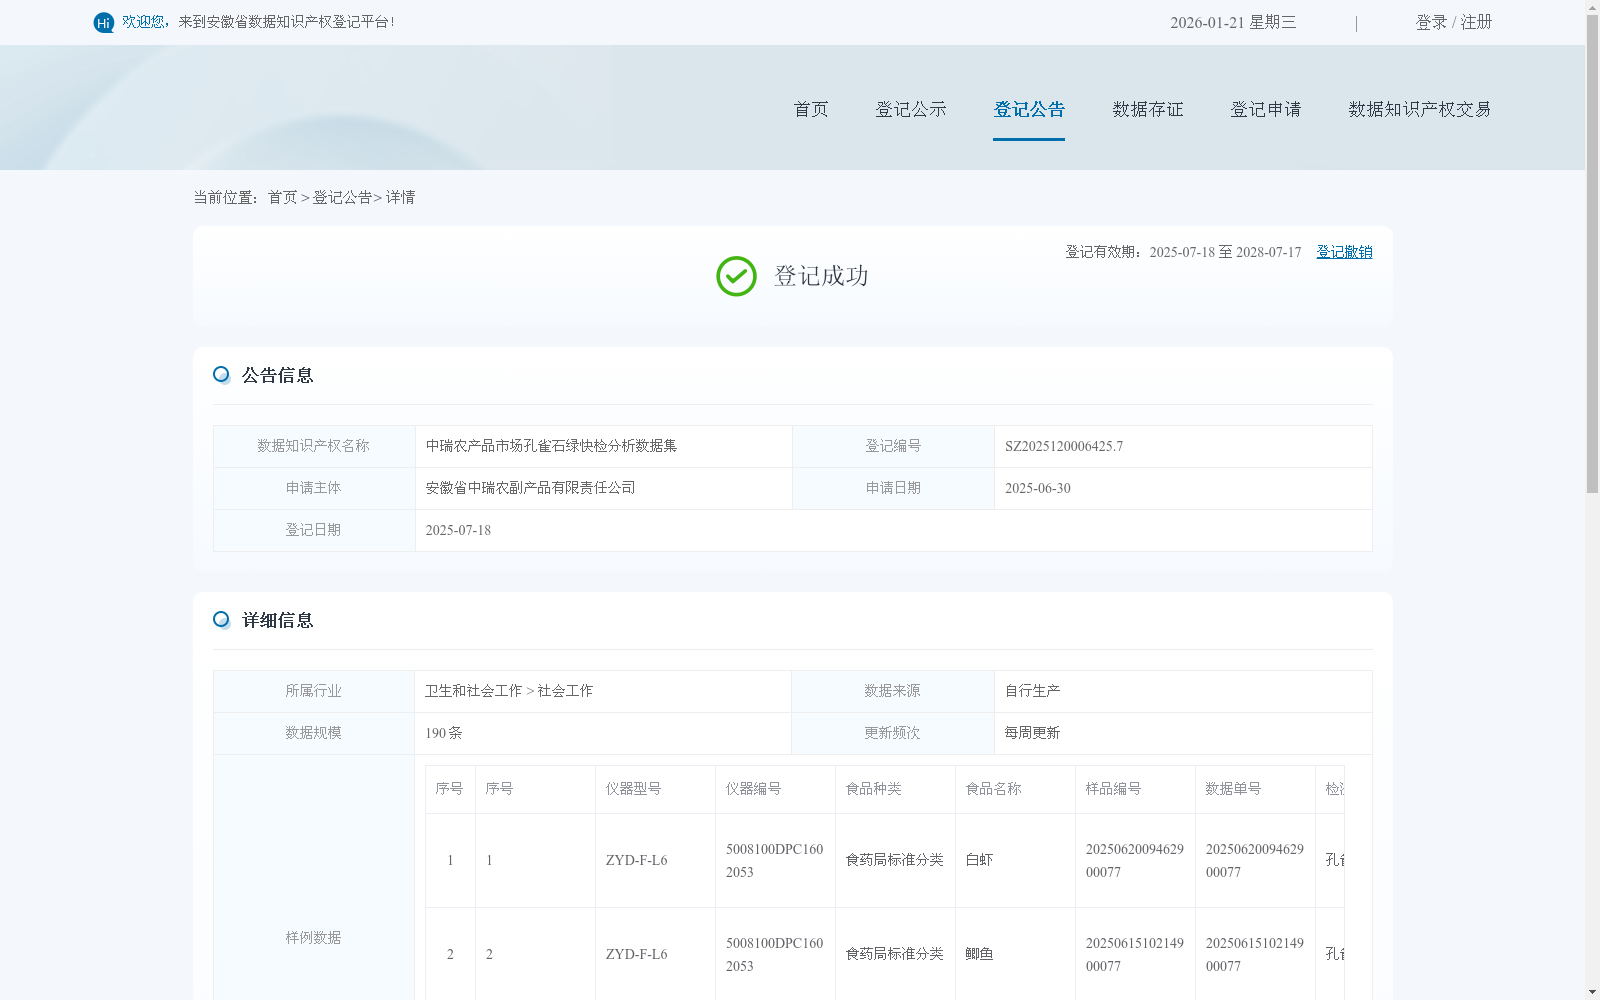Screen dimensions: 1600x1000
Task: Select registration date 2025-07-18 cell
Action: coord(893,530)
